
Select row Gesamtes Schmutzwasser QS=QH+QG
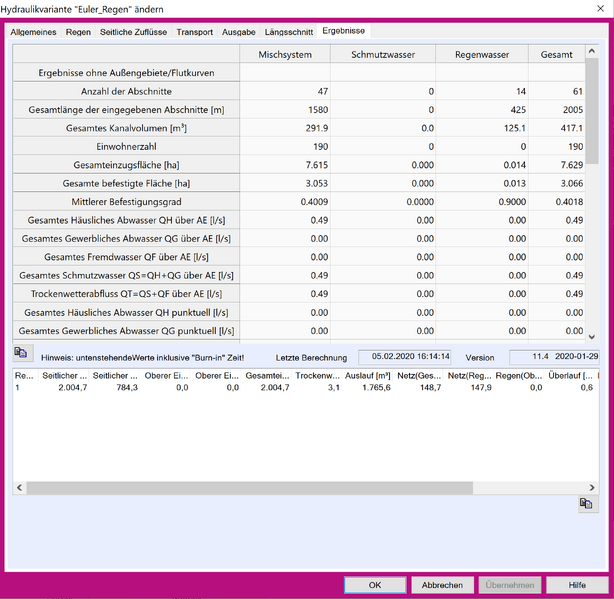point(126,275)
